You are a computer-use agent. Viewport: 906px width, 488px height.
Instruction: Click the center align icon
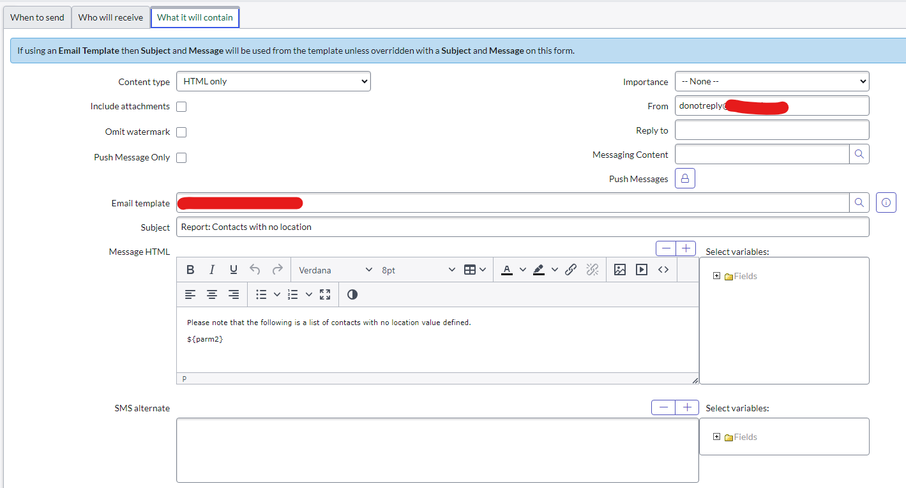tap(212, 294)
